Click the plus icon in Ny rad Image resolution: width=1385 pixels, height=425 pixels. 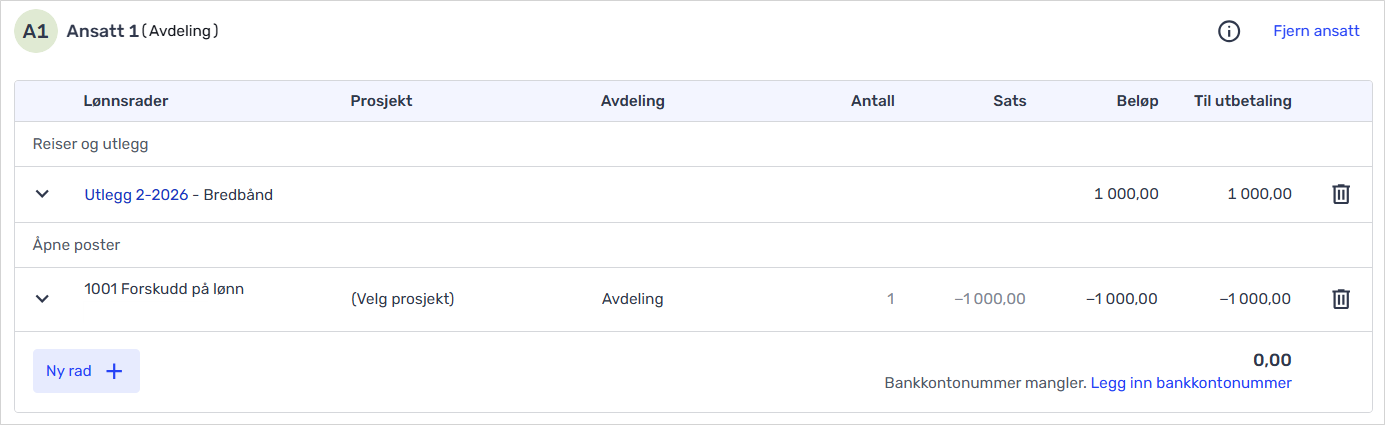click(115, 371)
